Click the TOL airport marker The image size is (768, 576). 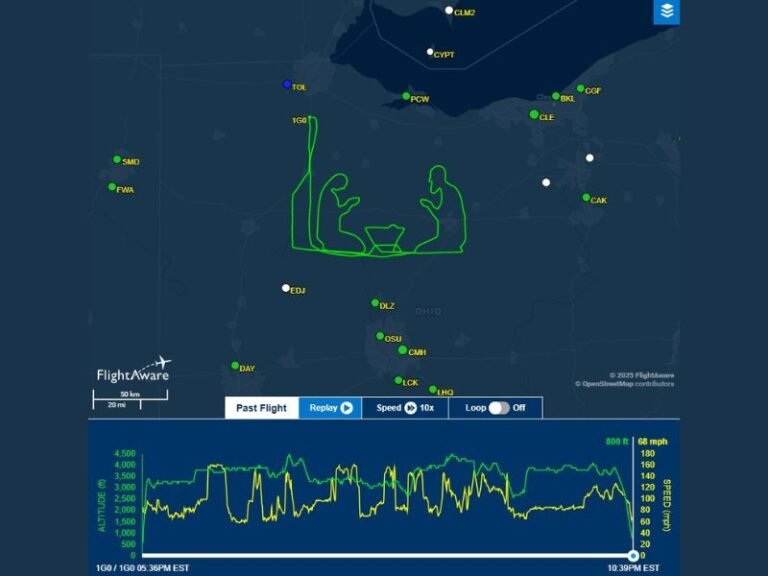287,84
